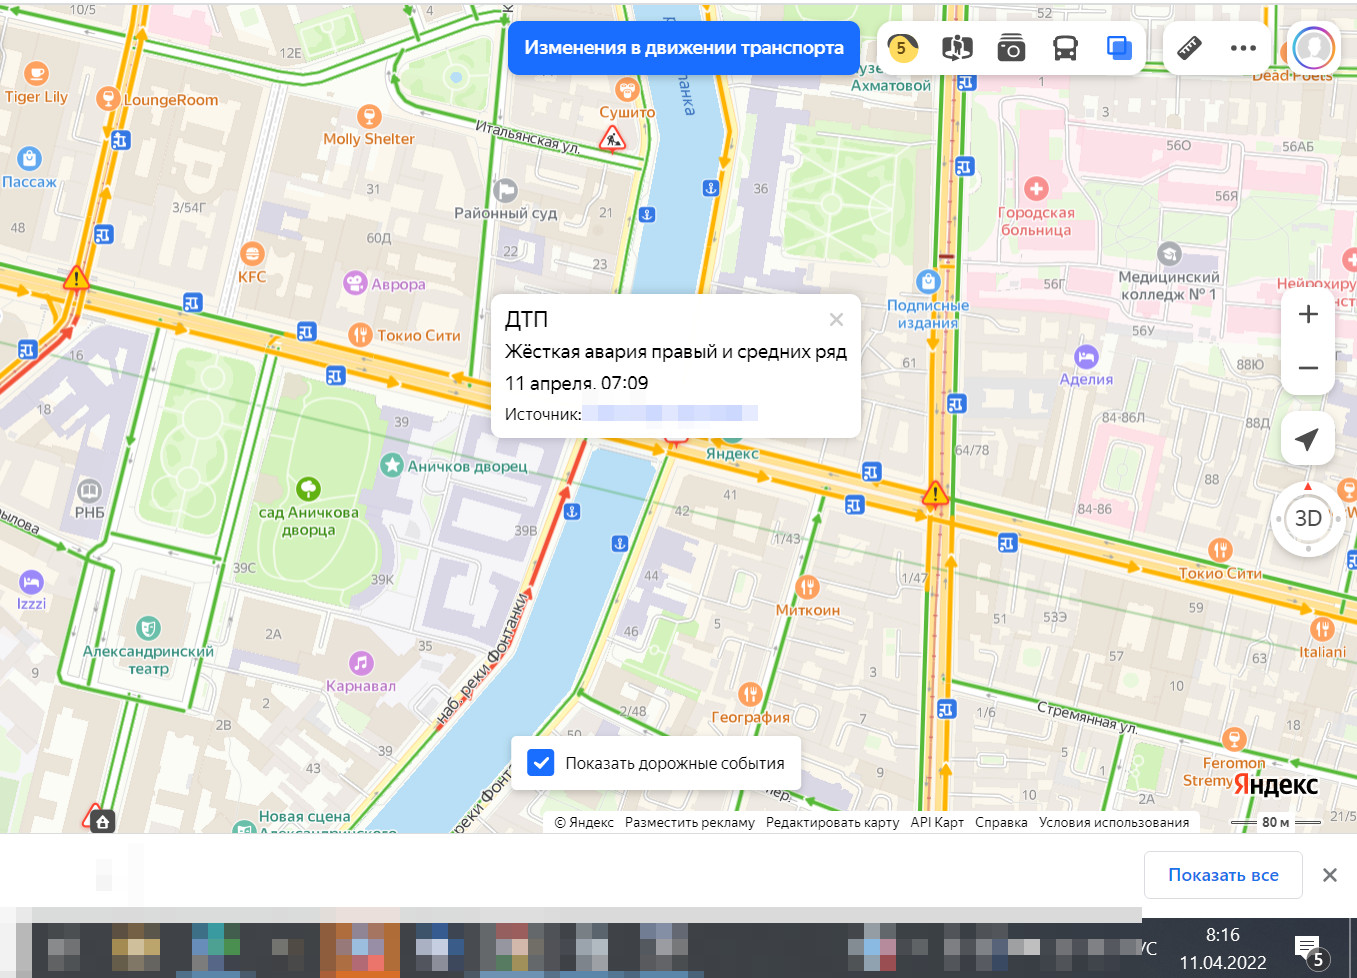This screenshot has width=1357, height=978.
Task: Open the Разместить рекламу link
Action: 690,822
